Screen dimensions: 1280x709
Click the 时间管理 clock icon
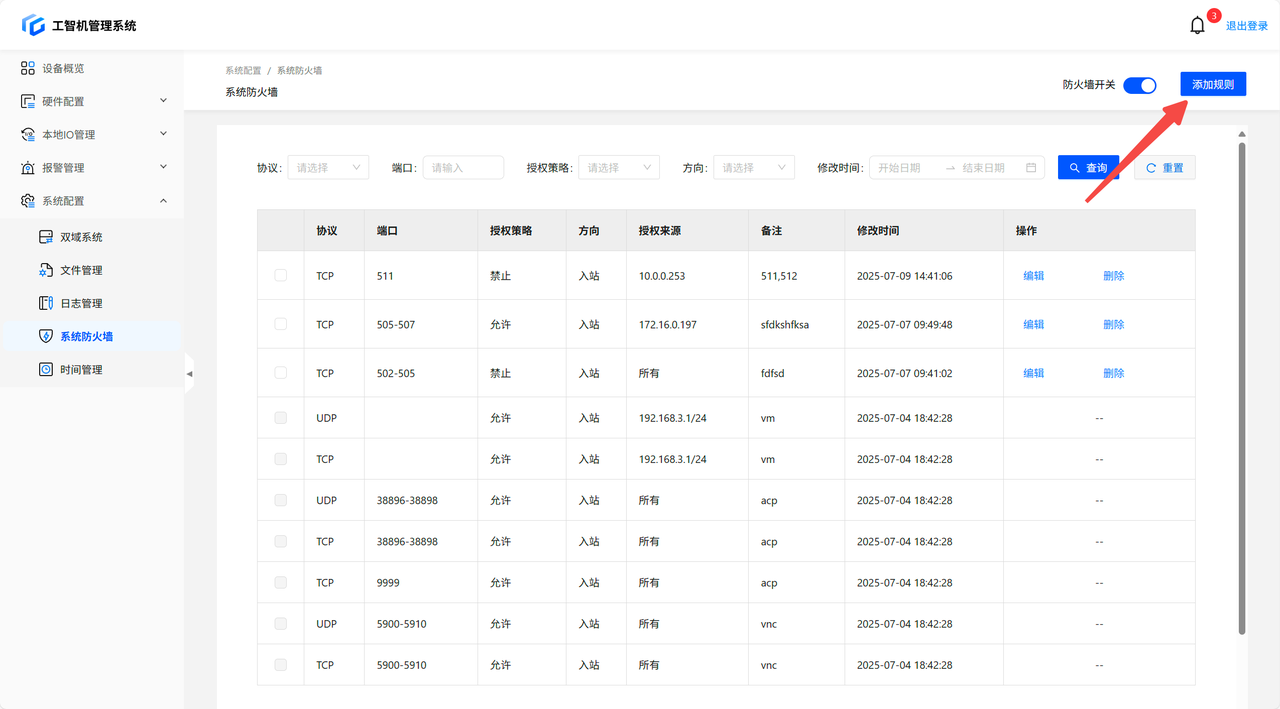point(45,369)
